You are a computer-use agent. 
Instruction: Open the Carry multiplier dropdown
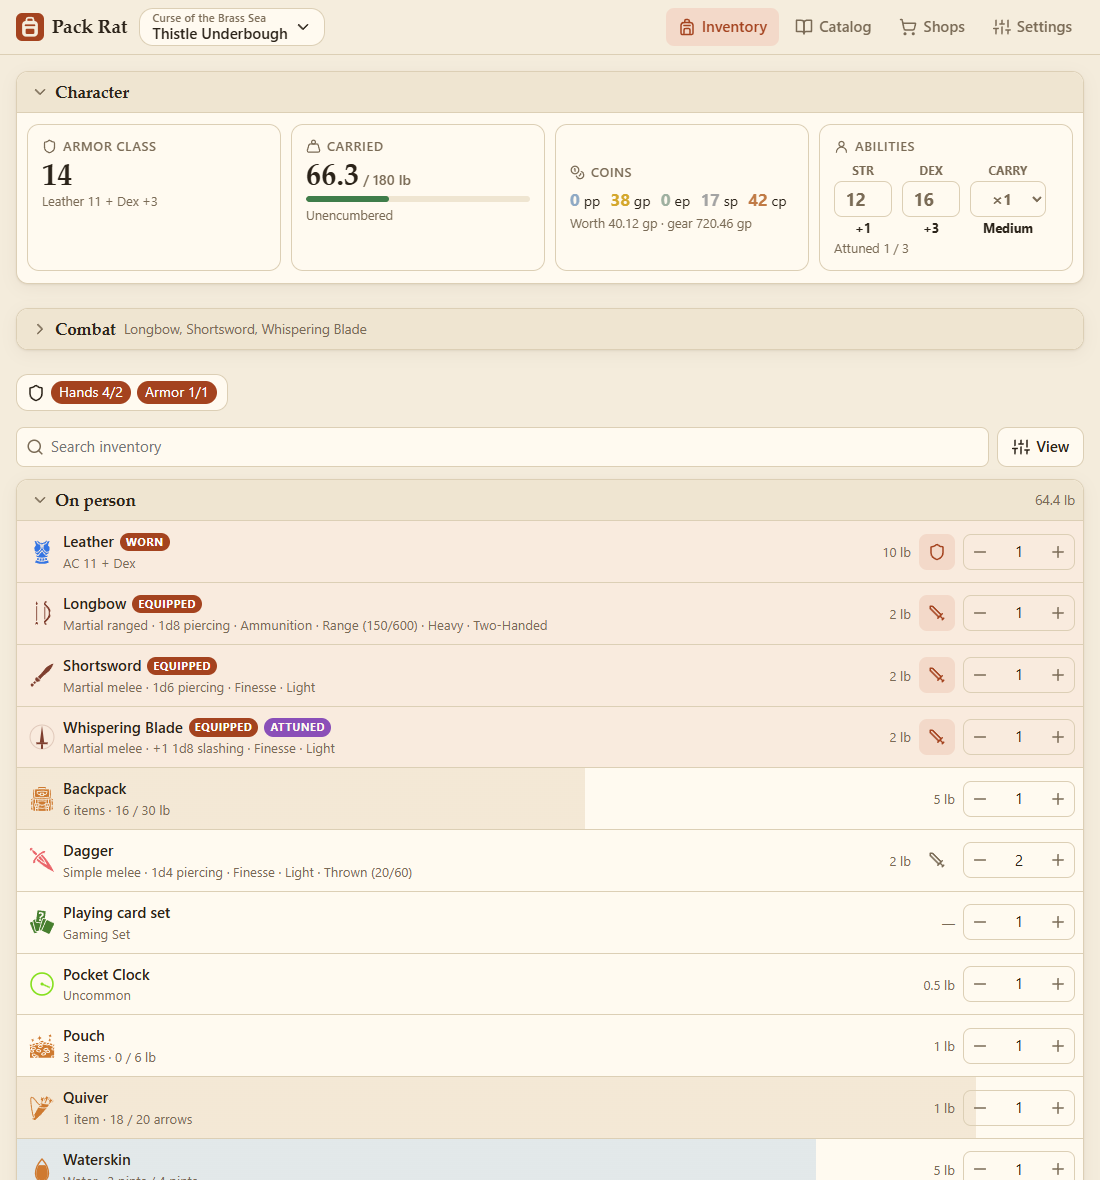pyautogui.click(x=1008, y=199)
